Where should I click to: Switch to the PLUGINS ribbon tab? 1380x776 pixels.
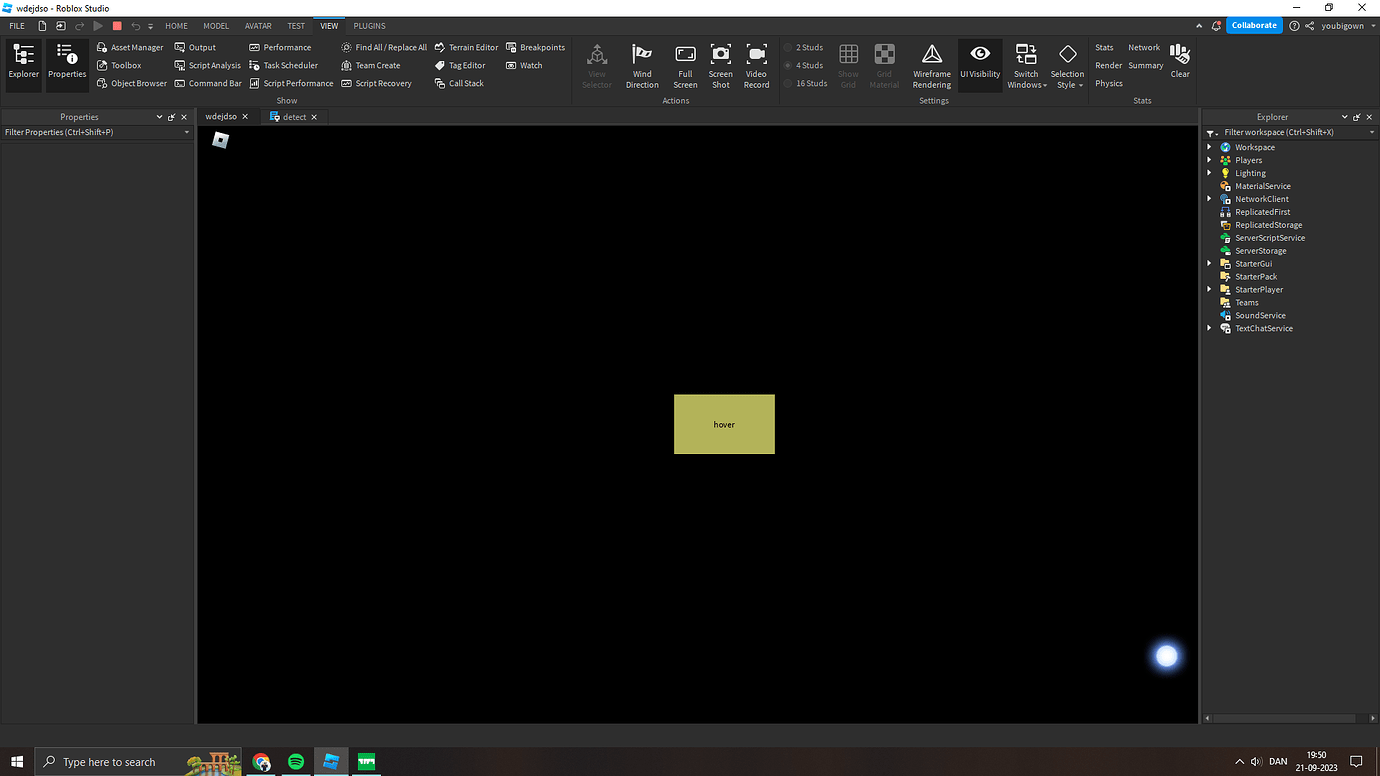[x=369, y=25]
